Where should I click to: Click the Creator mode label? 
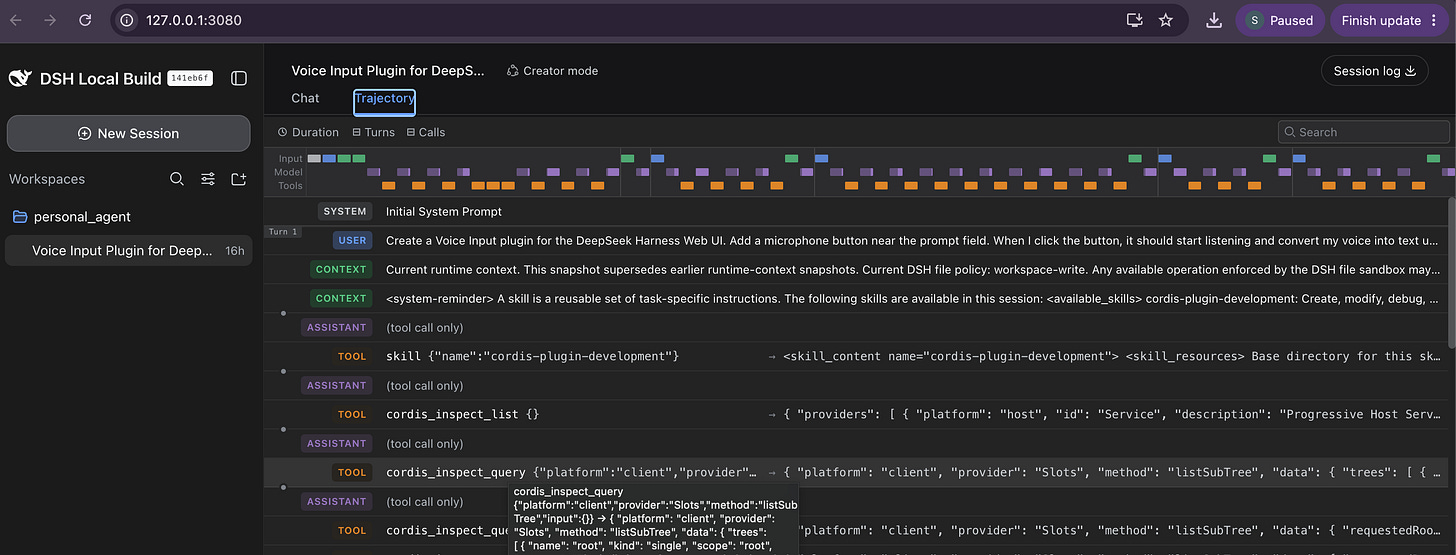point(552,71)
